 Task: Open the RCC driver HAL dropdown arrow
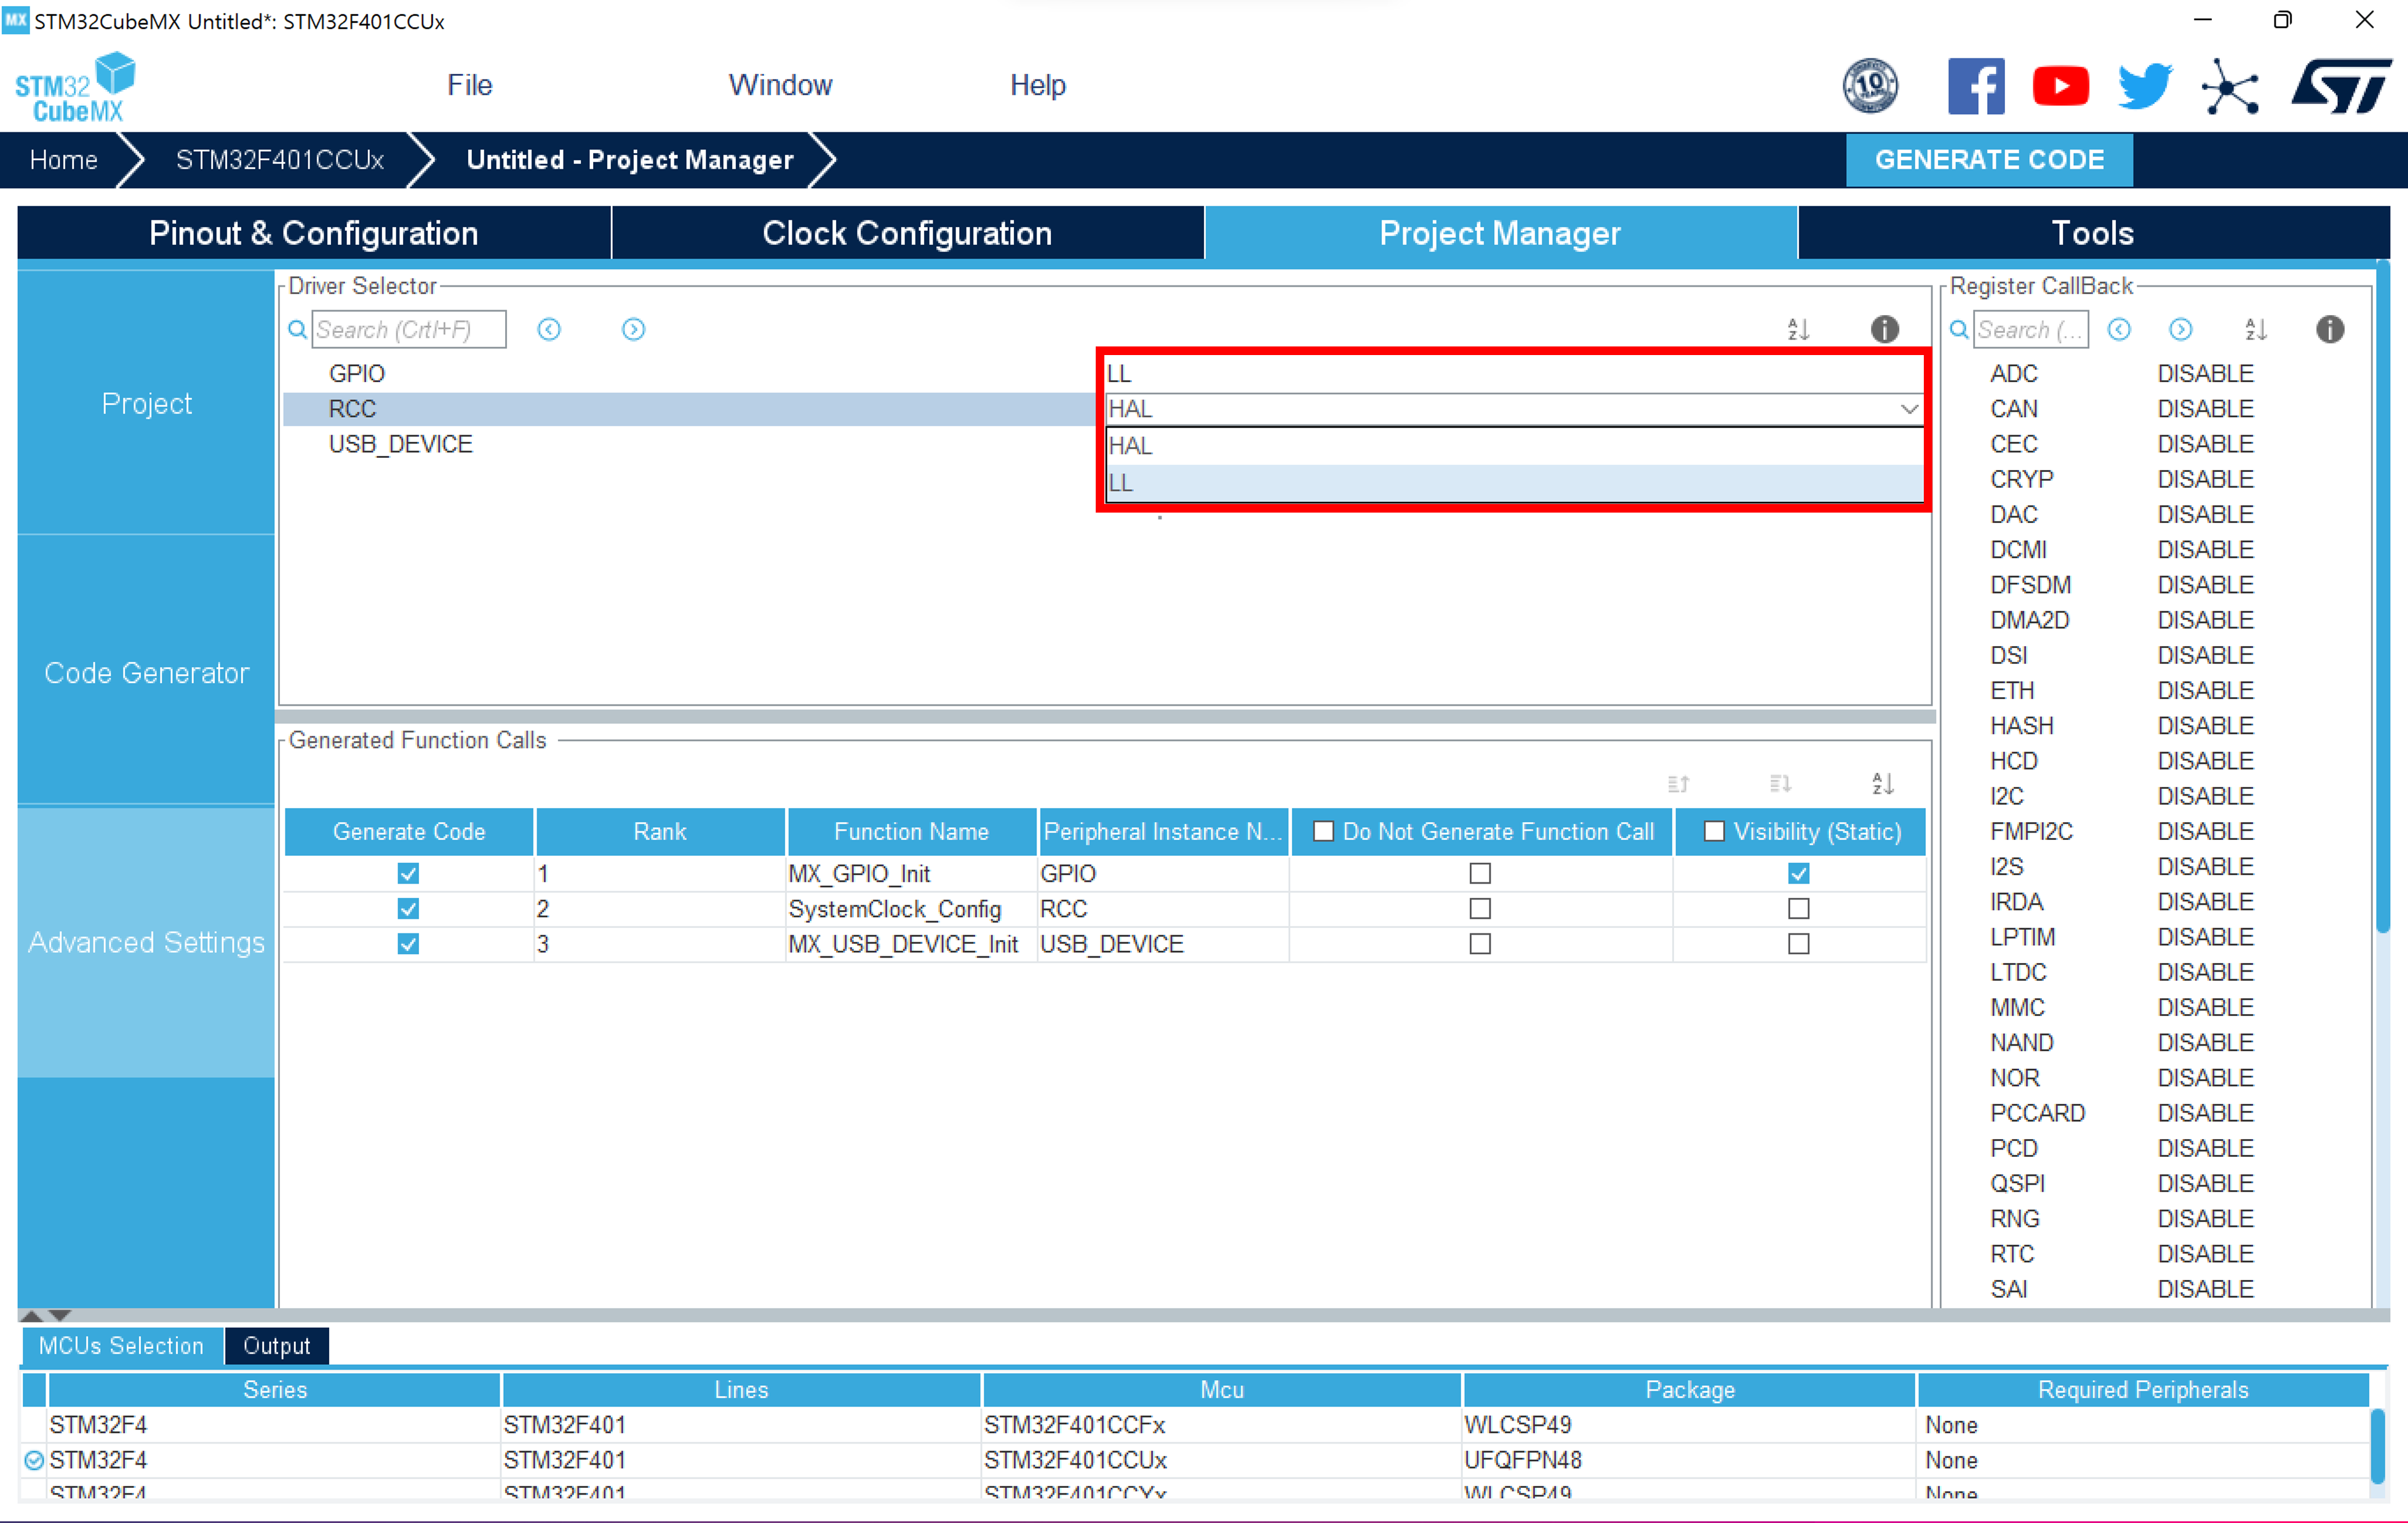pyautogui.click(x=1908, y=409)
